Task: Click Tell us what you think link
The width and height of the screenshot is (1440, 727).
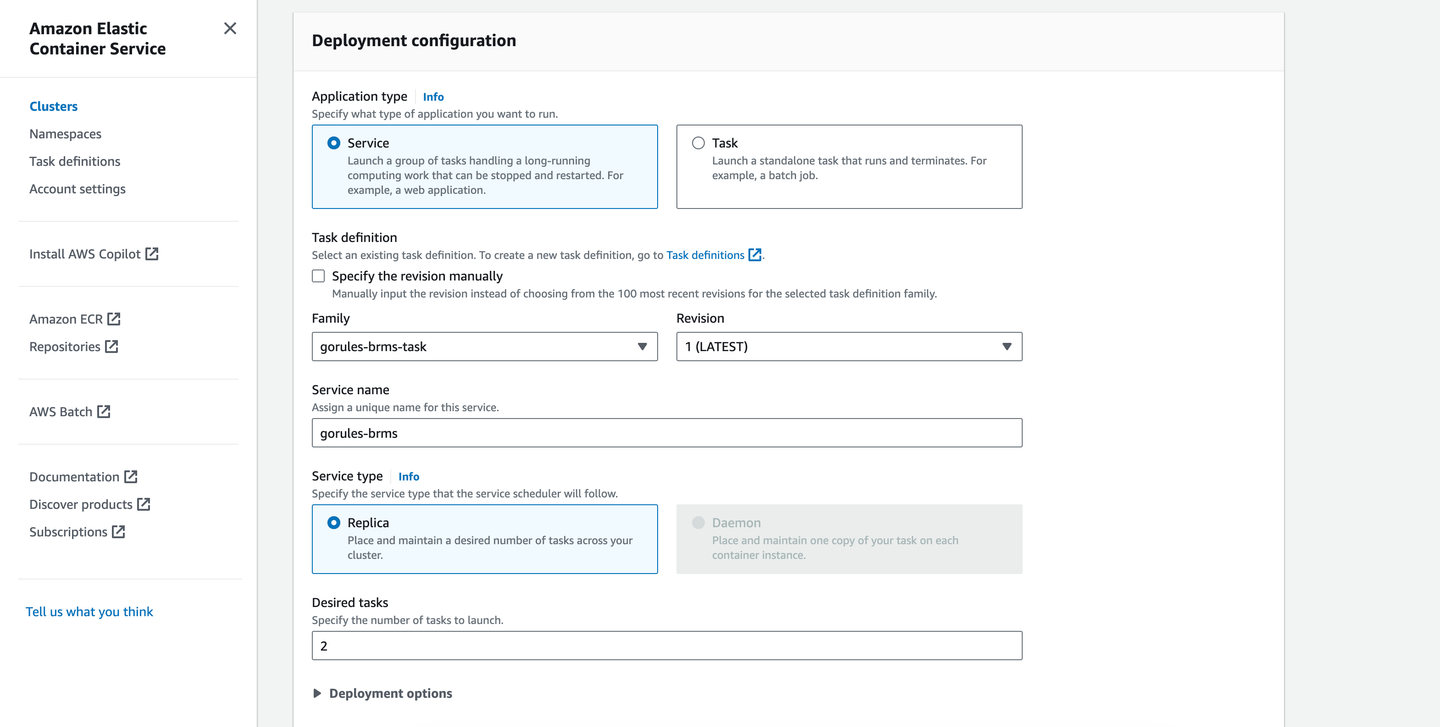Action: pos(89,612)
